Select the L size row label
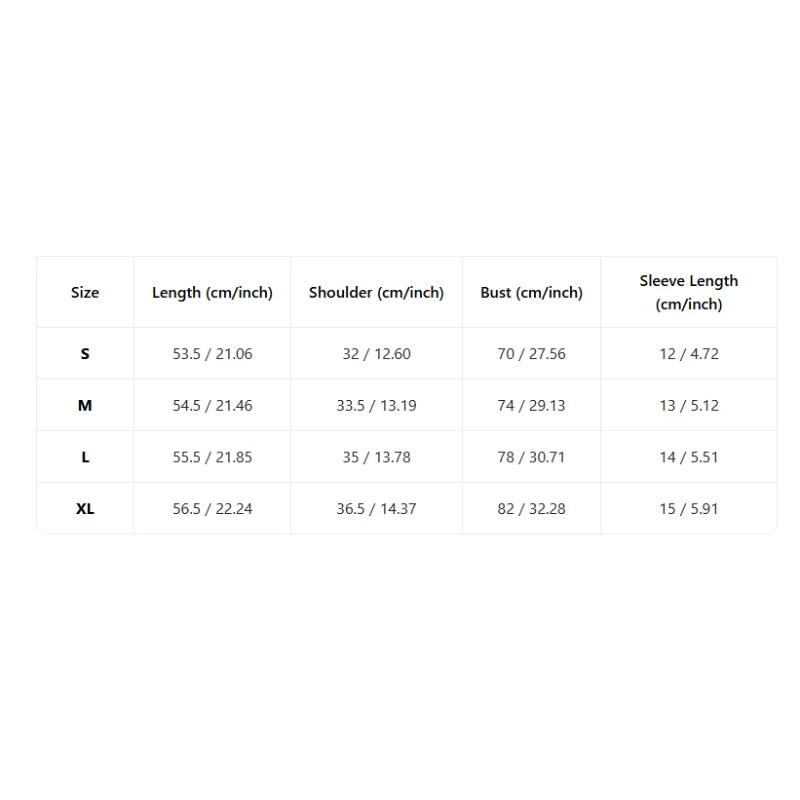Screen dimensions: 800x800 pyautogui.click(x=85, y=457)
